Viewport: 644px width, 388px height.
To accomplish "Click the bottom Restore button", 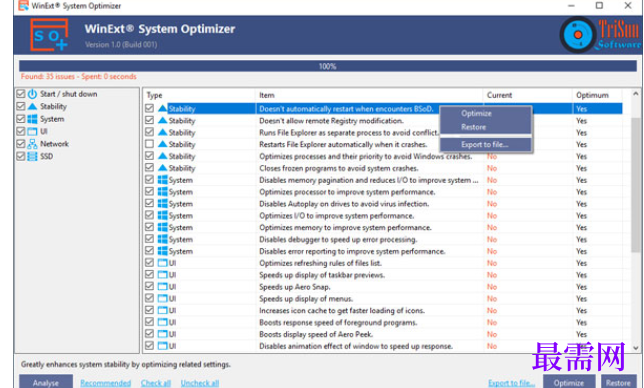I will point(618,382).
